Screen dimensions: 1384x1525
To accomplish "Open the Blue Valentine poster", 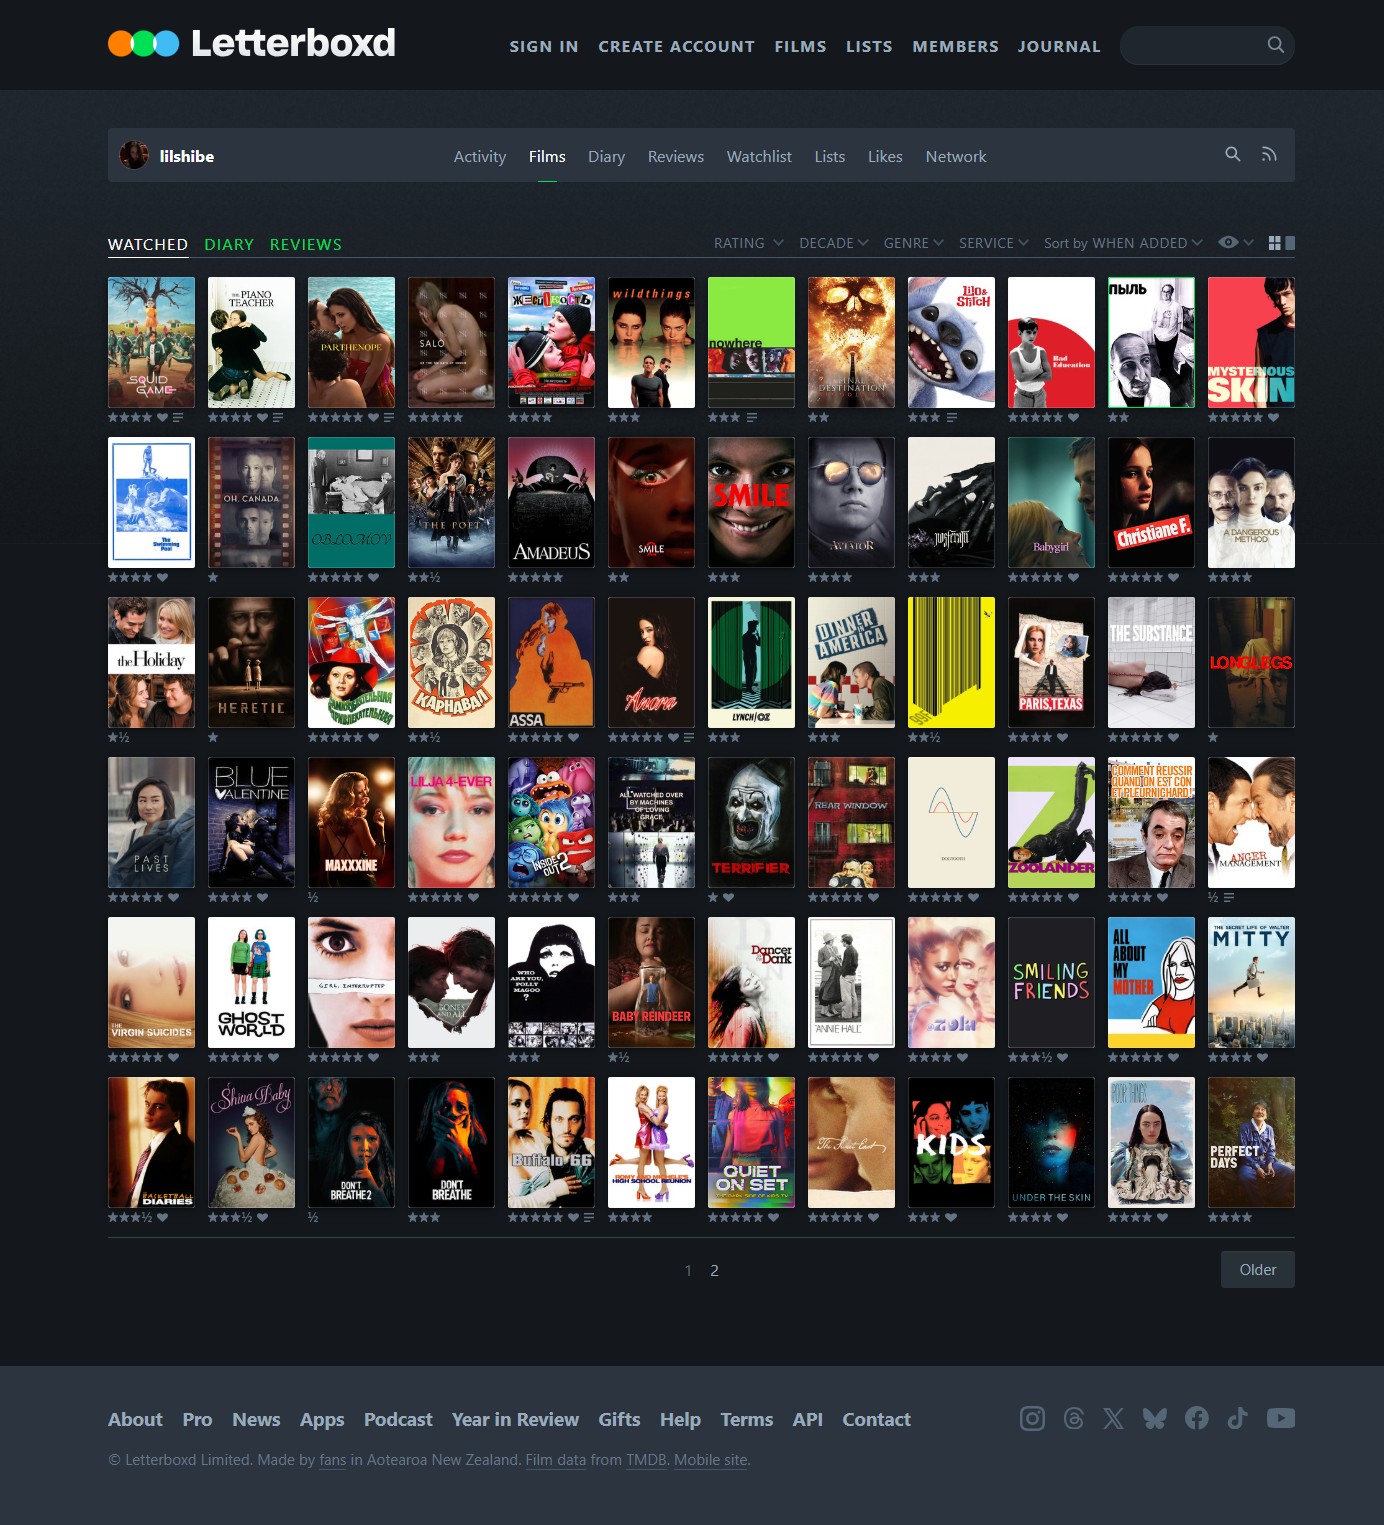I will [251, 822].
